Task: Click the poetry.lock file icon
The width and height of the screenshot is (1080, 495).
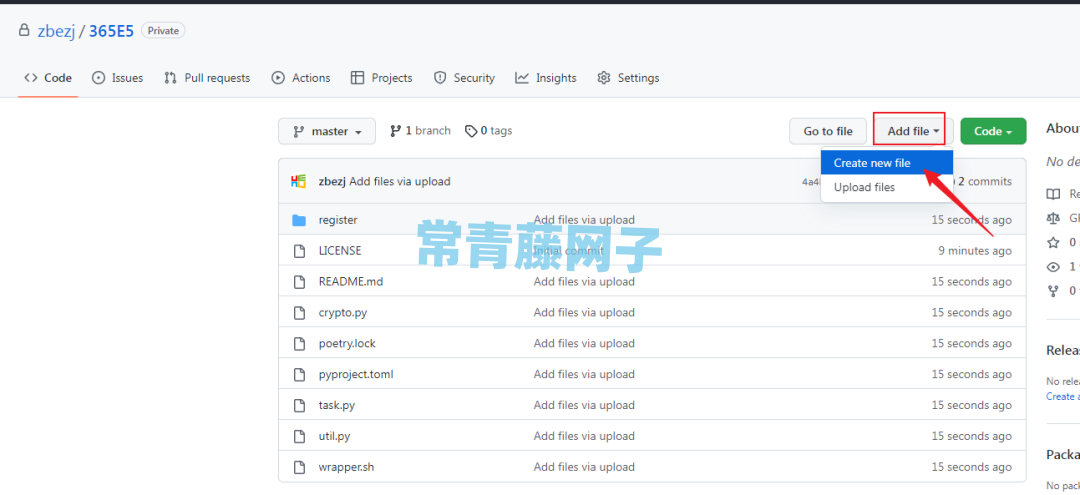Action: click(x=299, y=344)
